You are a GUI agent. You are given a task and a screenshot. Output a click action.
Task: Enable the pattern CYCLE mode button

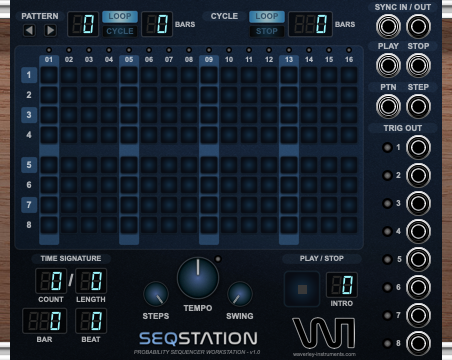click(x=120, y=31)
